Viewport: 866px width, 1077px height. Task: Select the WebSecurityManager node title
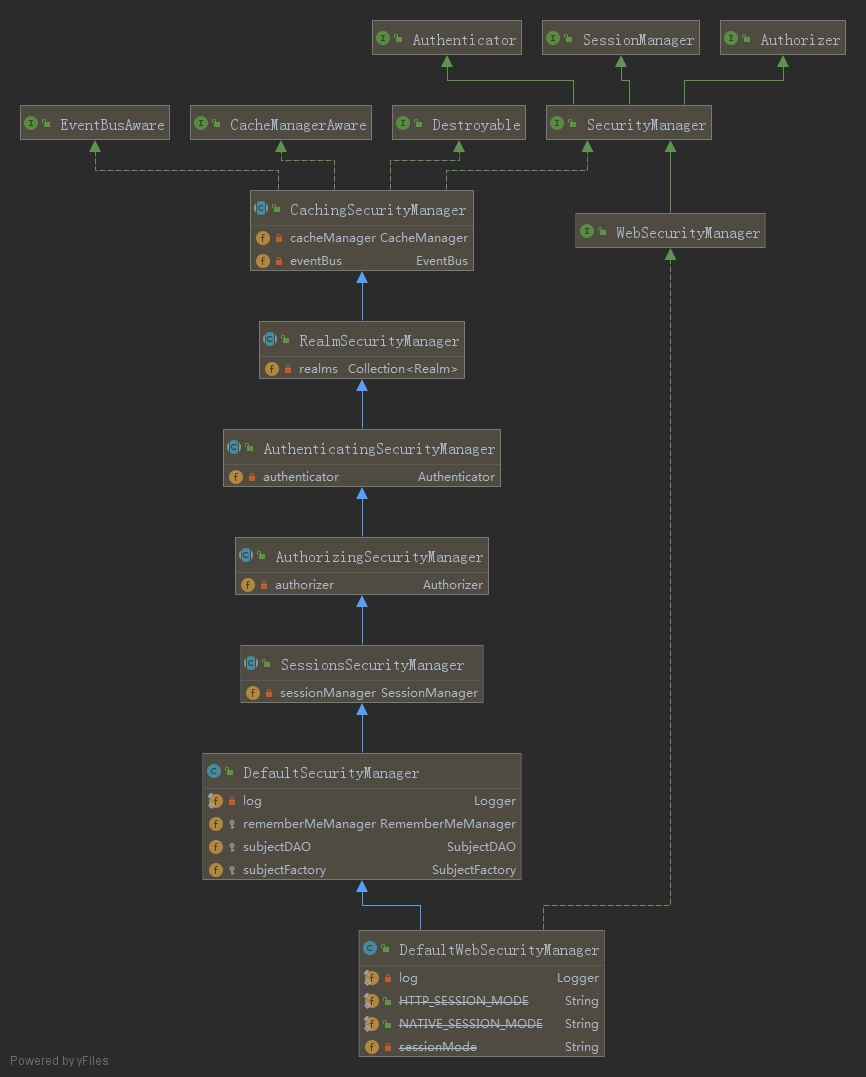(688, 233)
